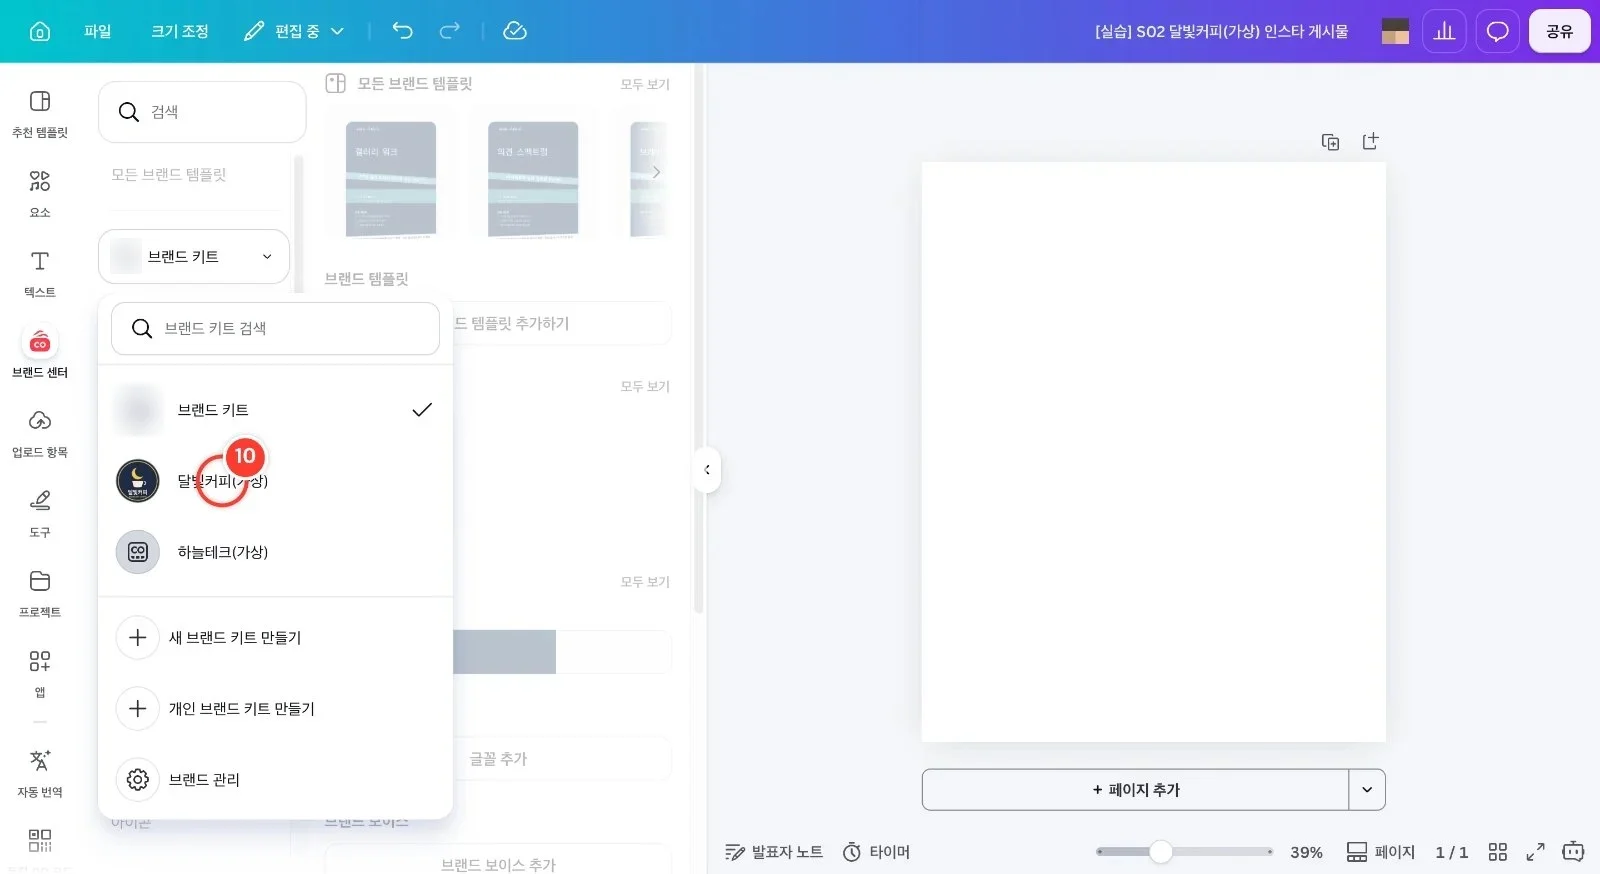Viewport: 1600px width, 874px height.
Task: Click 개인 브랜드 키트 만들기
Action: pyautogui.click(x=275, y=709)
